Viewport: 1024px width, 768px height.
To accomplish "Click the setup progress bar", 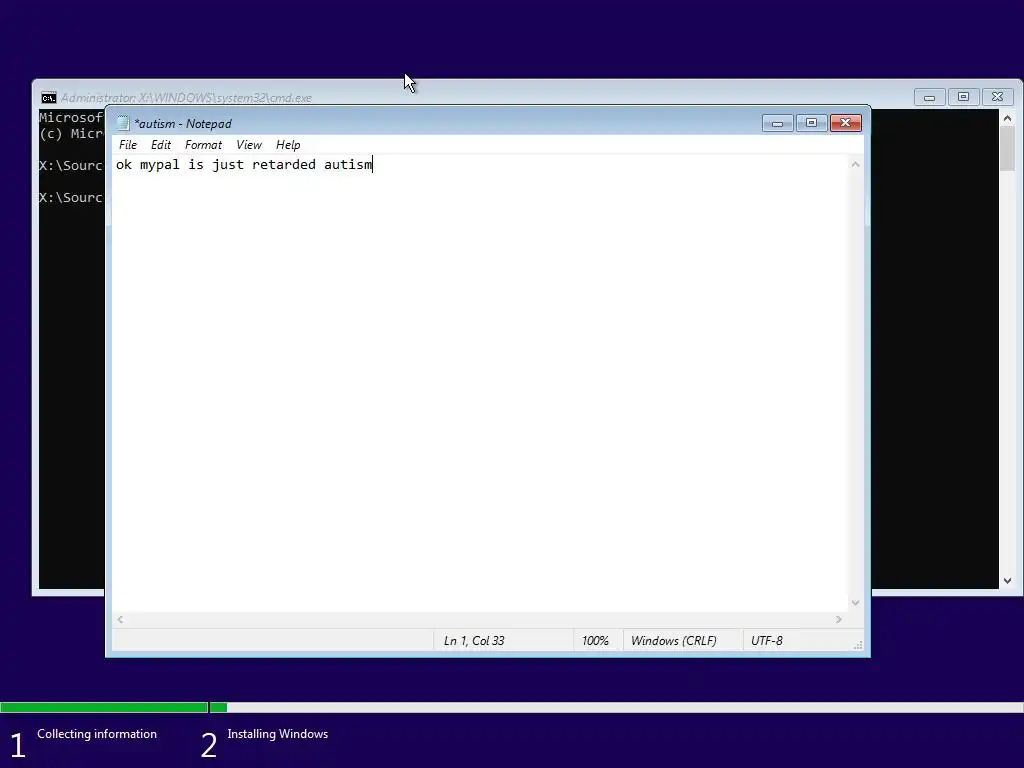I will pyautogui.click(x=512, y=707).
